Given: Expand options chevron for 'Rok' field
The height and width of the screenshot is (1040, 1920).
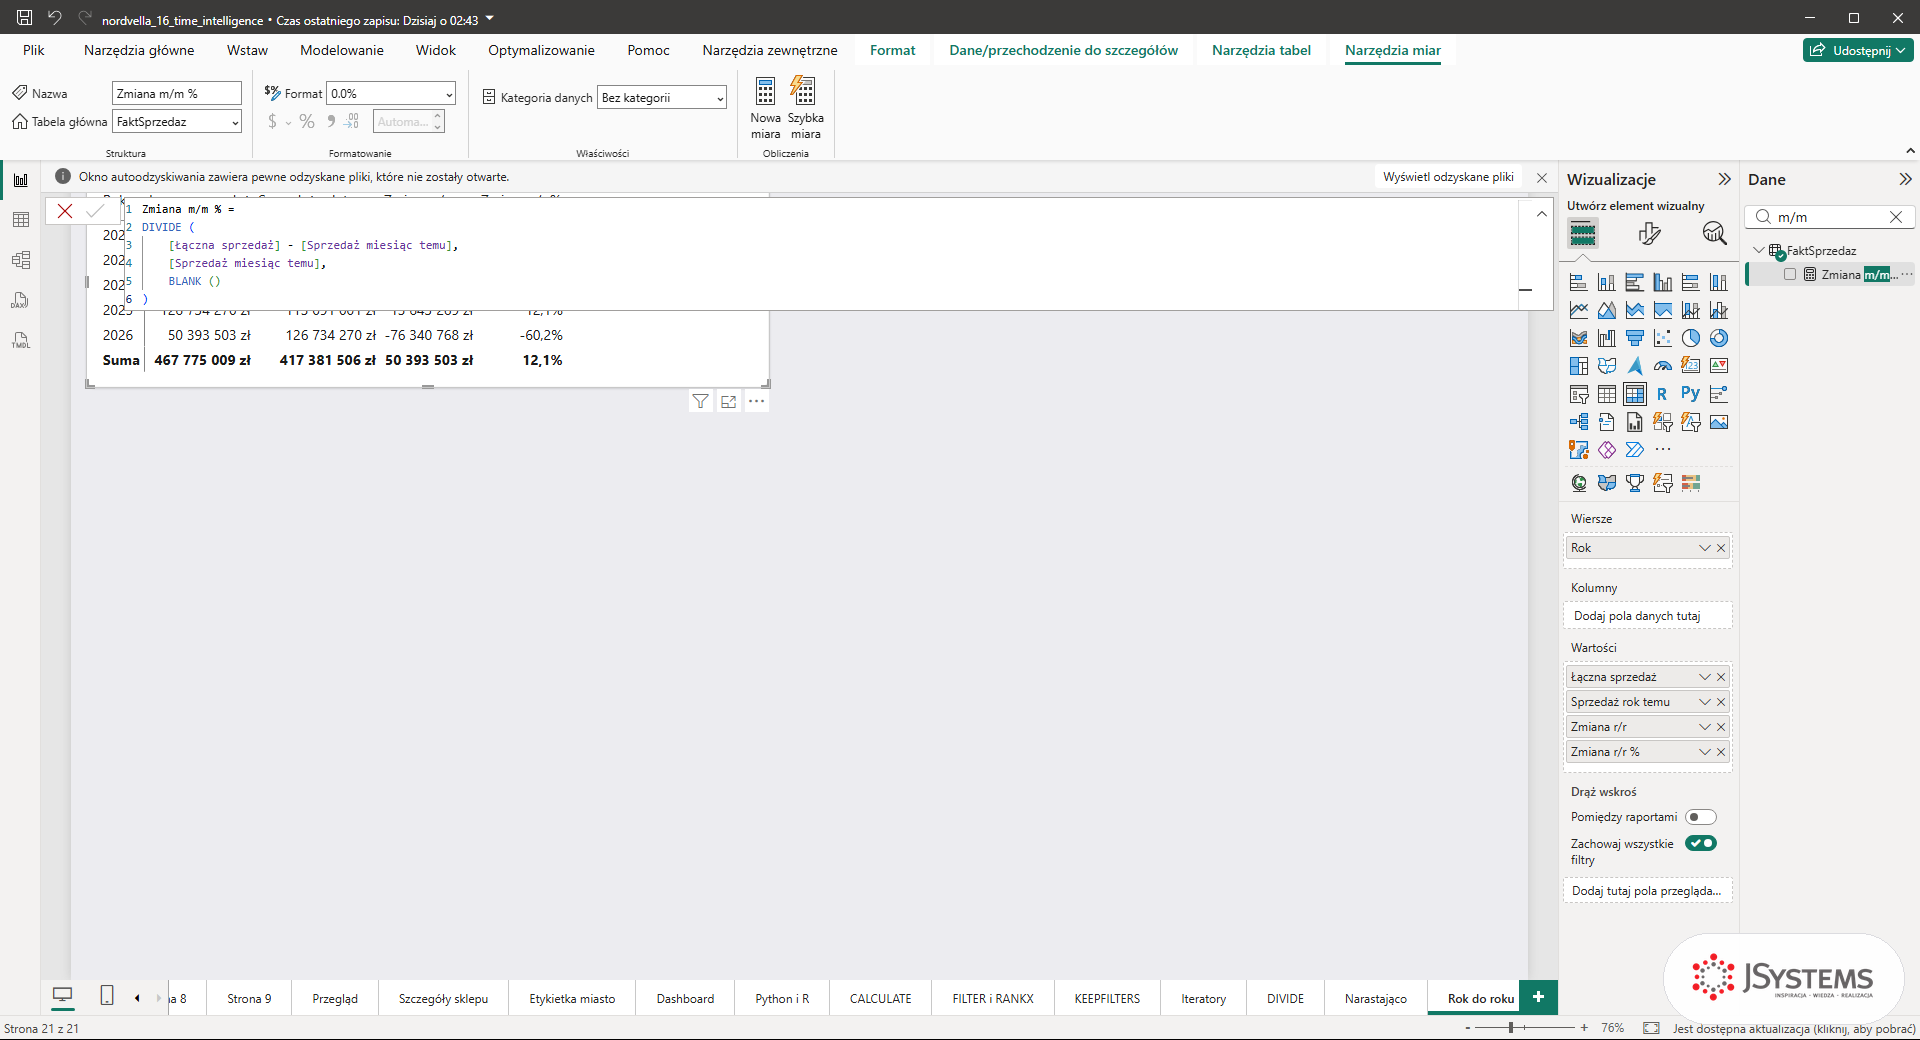Looking at the screenshot, I should point(1705,548).
